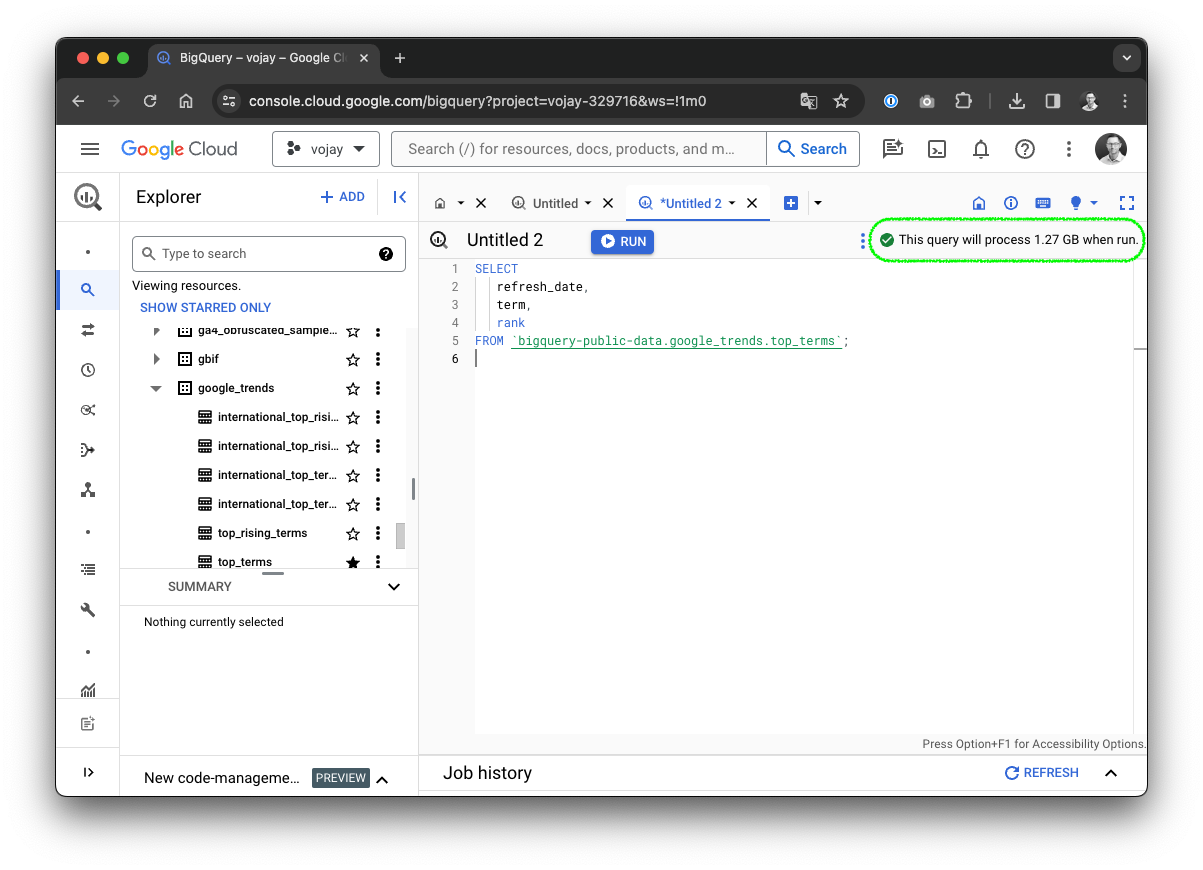
Task: Click the BigQuery home icon above the editor
Action: click(978, 203)
